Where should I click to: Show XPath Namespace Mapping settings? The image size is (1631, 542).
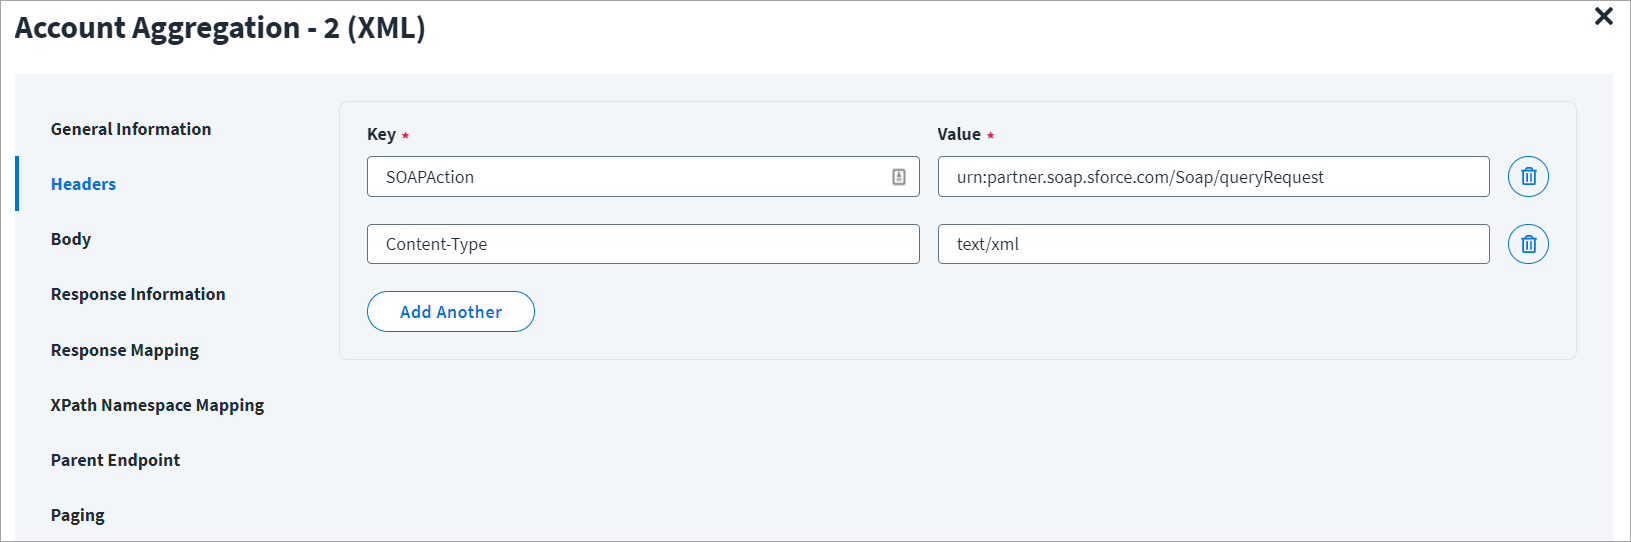point(157,405)
